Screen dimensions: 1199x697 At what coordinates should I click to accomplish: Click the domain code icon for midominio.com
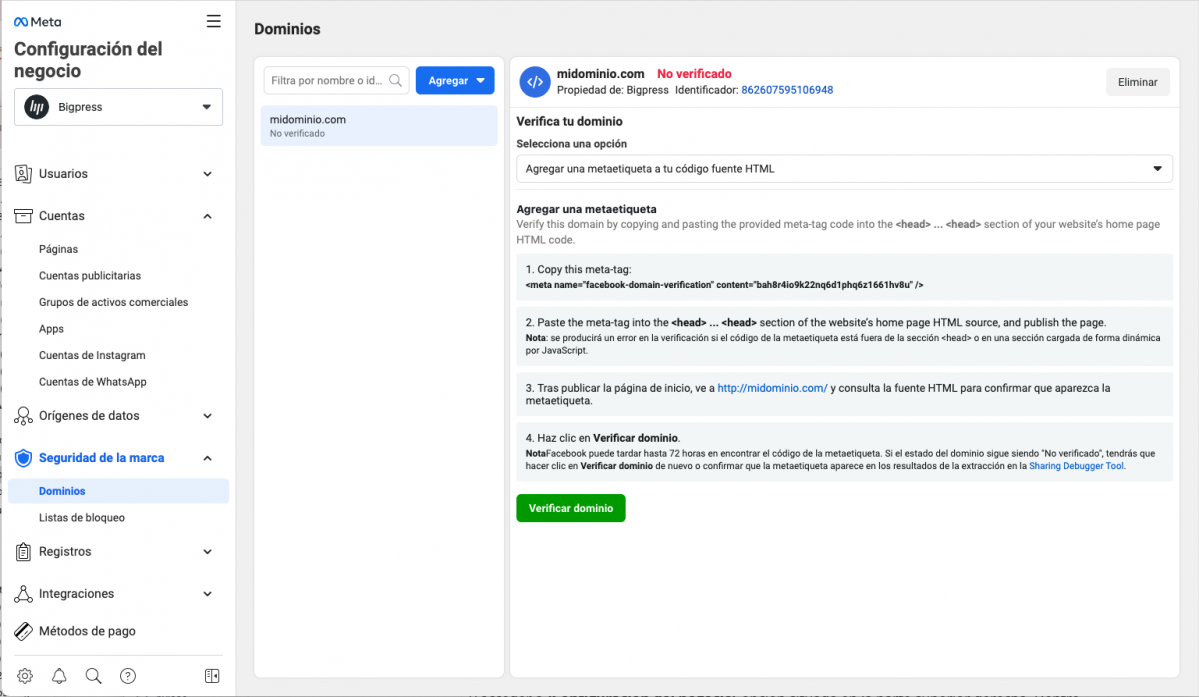tap(535, 82)
